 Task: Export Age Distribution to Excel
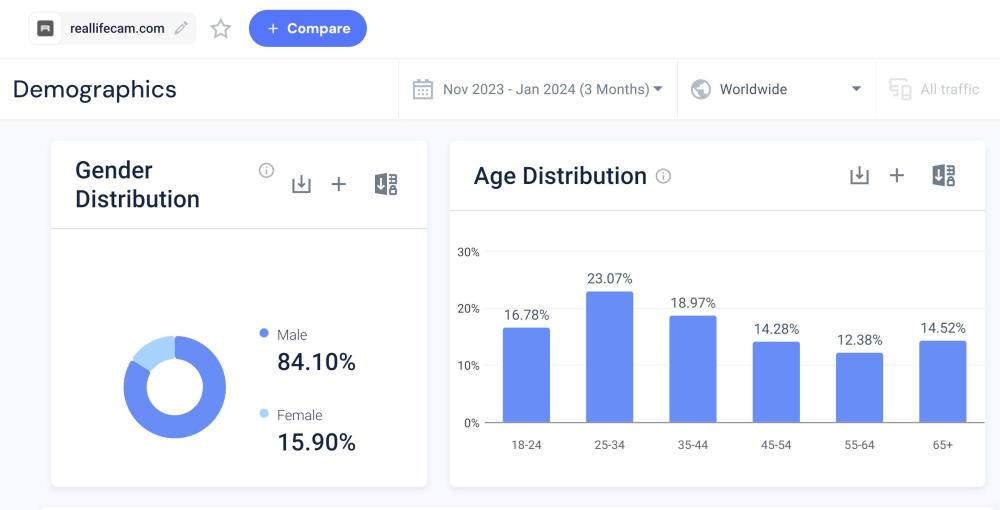pyautogui.click(x=943, y=176)
